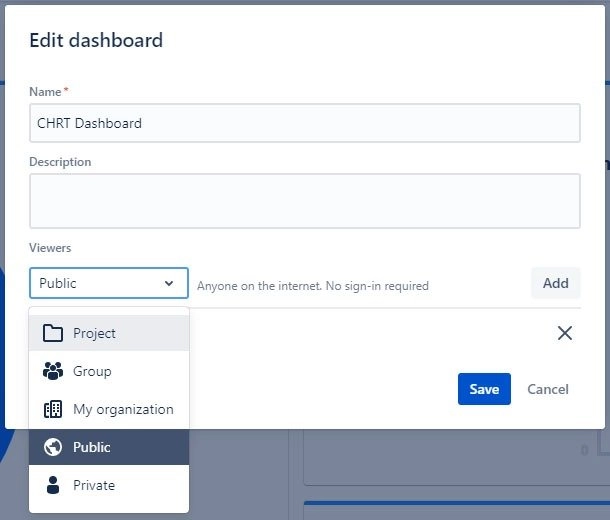Image resolution: width=610 pixels, height=520 pixels.
Task: Choose the highlighted Public option
Action: (109, 447)
